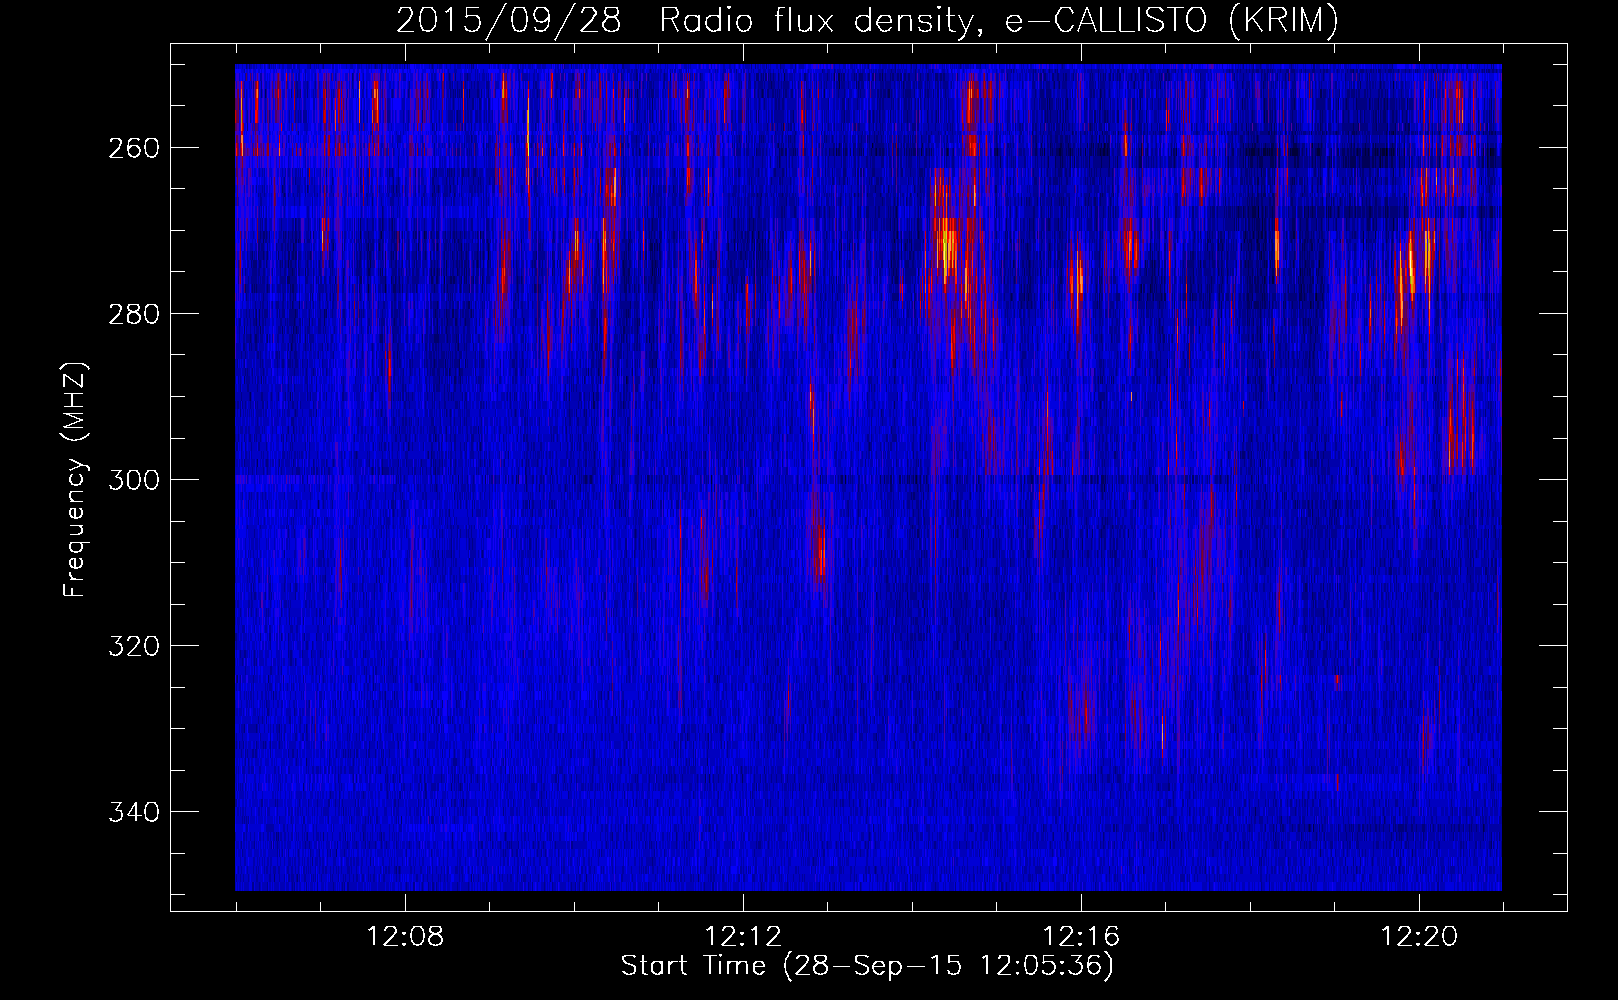1618x1000 pixels.
Task: Select the 320 frequency axis label
Action: [133, 646]
